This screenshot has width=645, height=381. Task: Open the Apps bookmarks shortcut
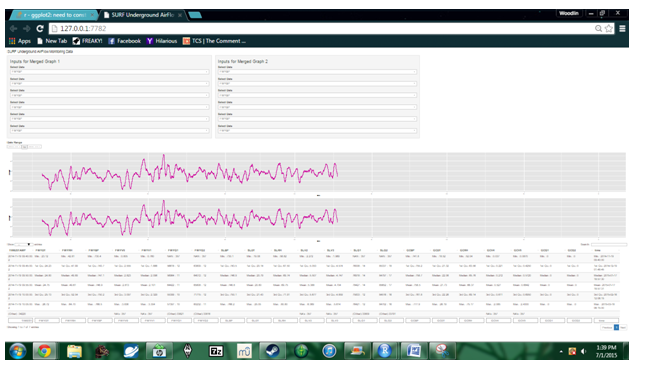coord(20,41)
